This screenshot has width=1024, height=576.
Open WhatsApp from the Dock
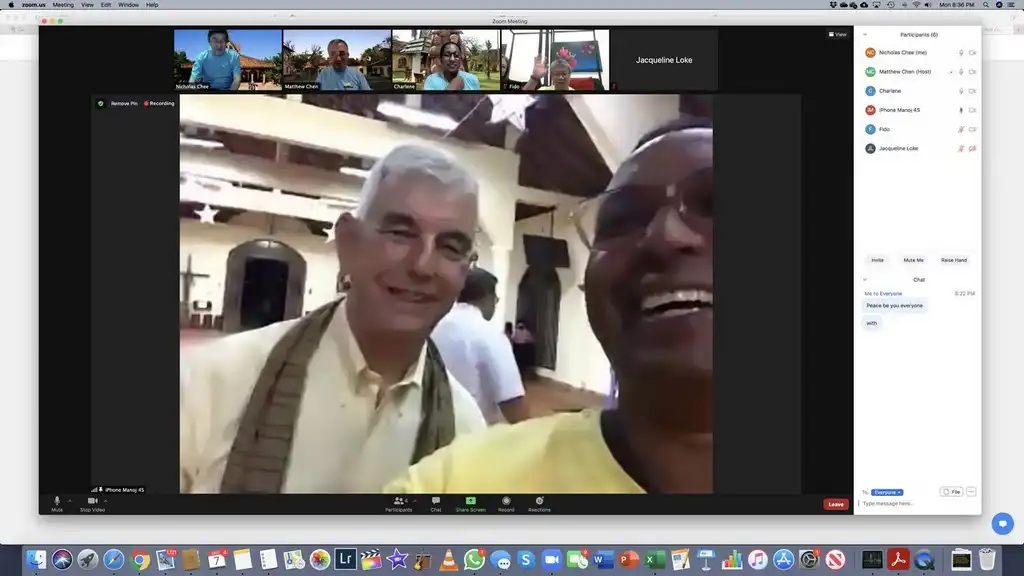pos(474,560)
